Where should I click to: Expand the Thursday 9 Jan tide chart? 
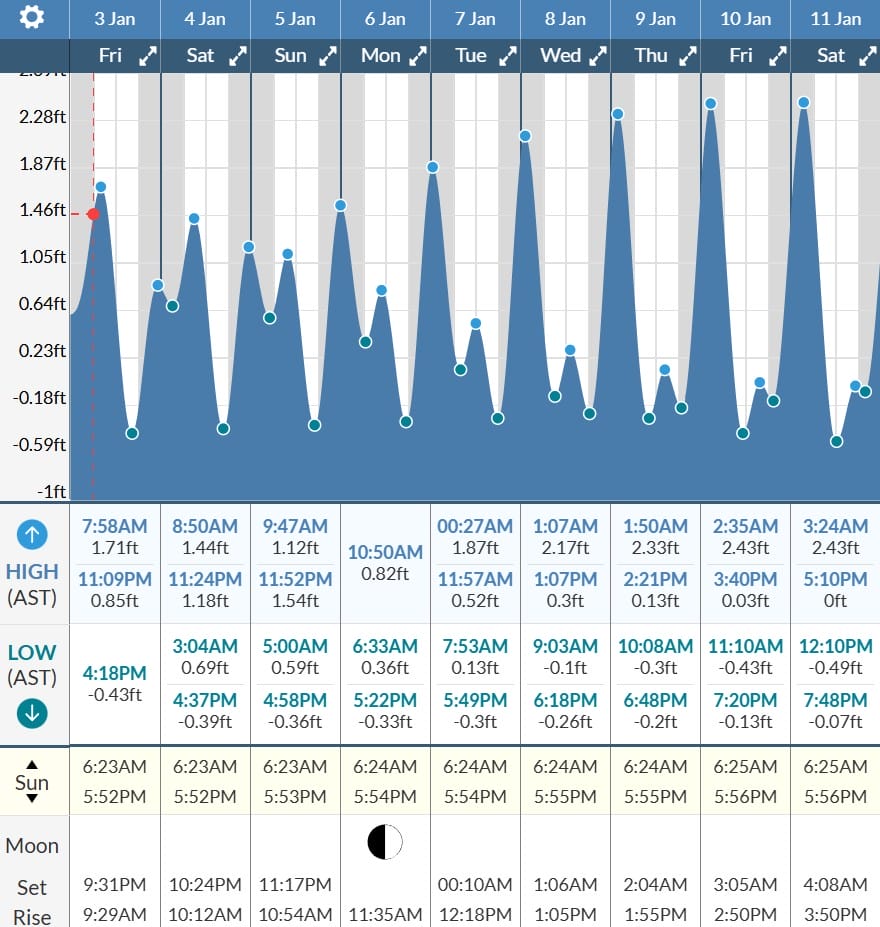(x=687, y=56)
